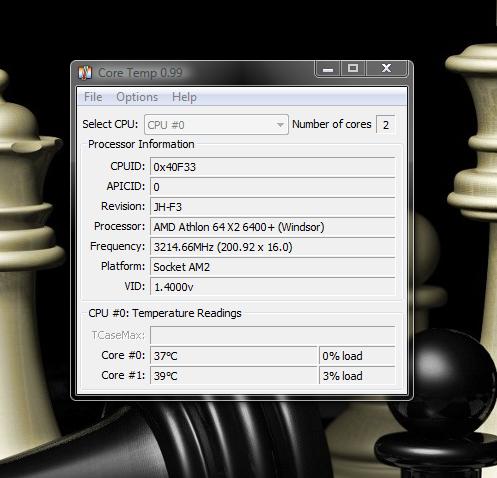This screenshot has width=497, height=478.
Task: Minimize the Core Temp window
Action: (328, 69)
